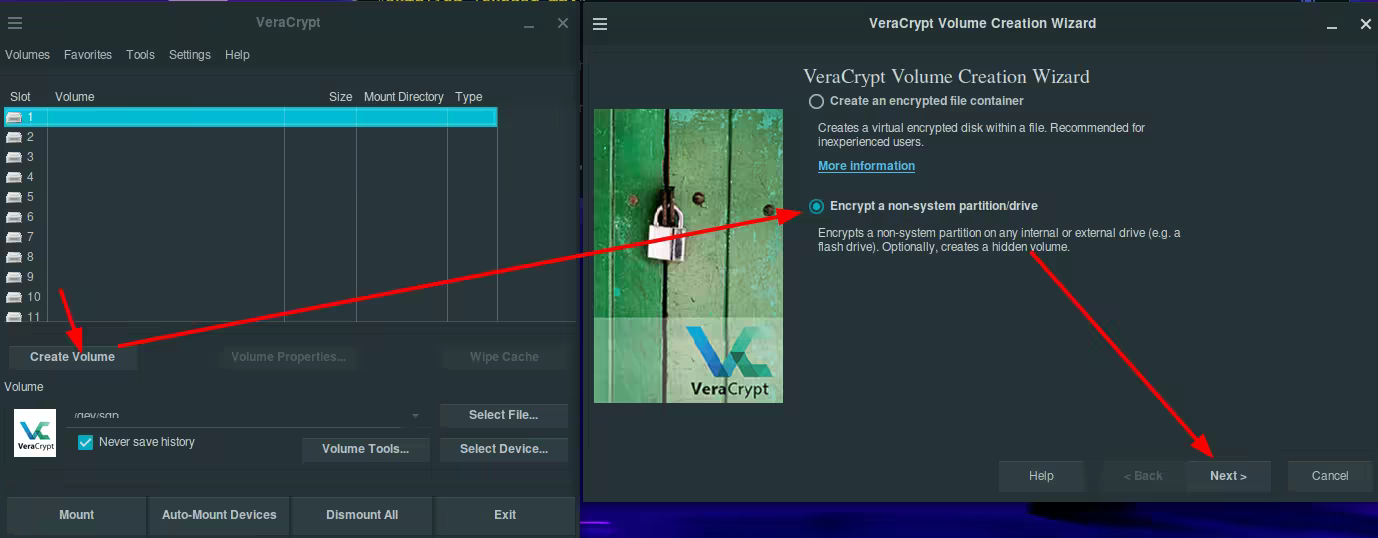1378x538 pixels.
Task: Click the wizard Back button
Action: [1143, 476]
